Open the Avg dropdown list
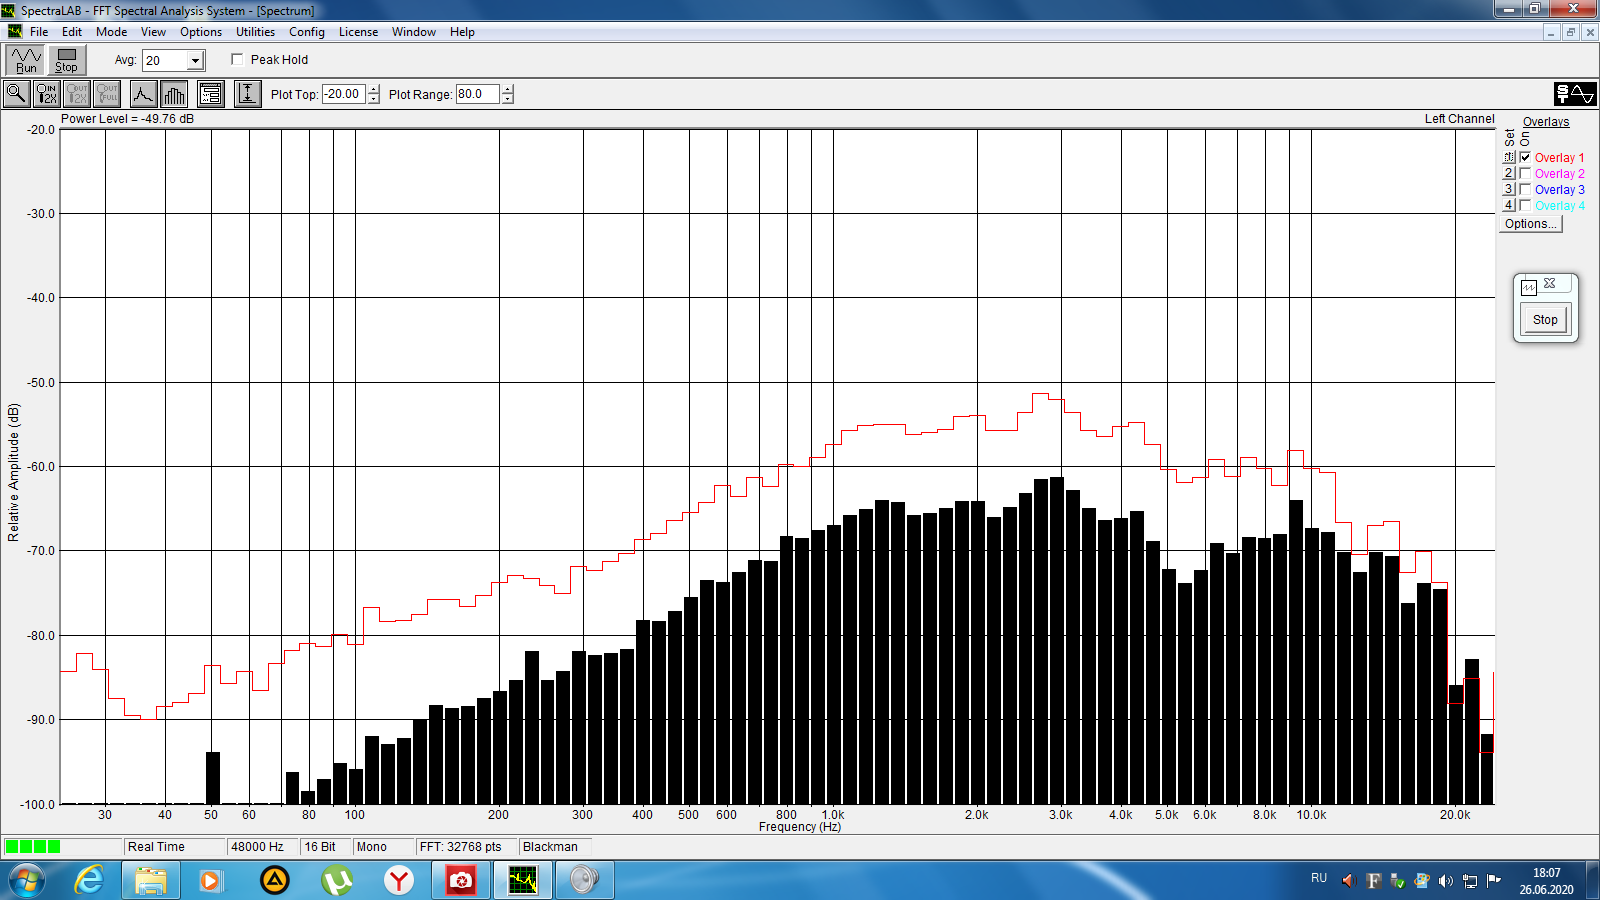 coord(195,61)
